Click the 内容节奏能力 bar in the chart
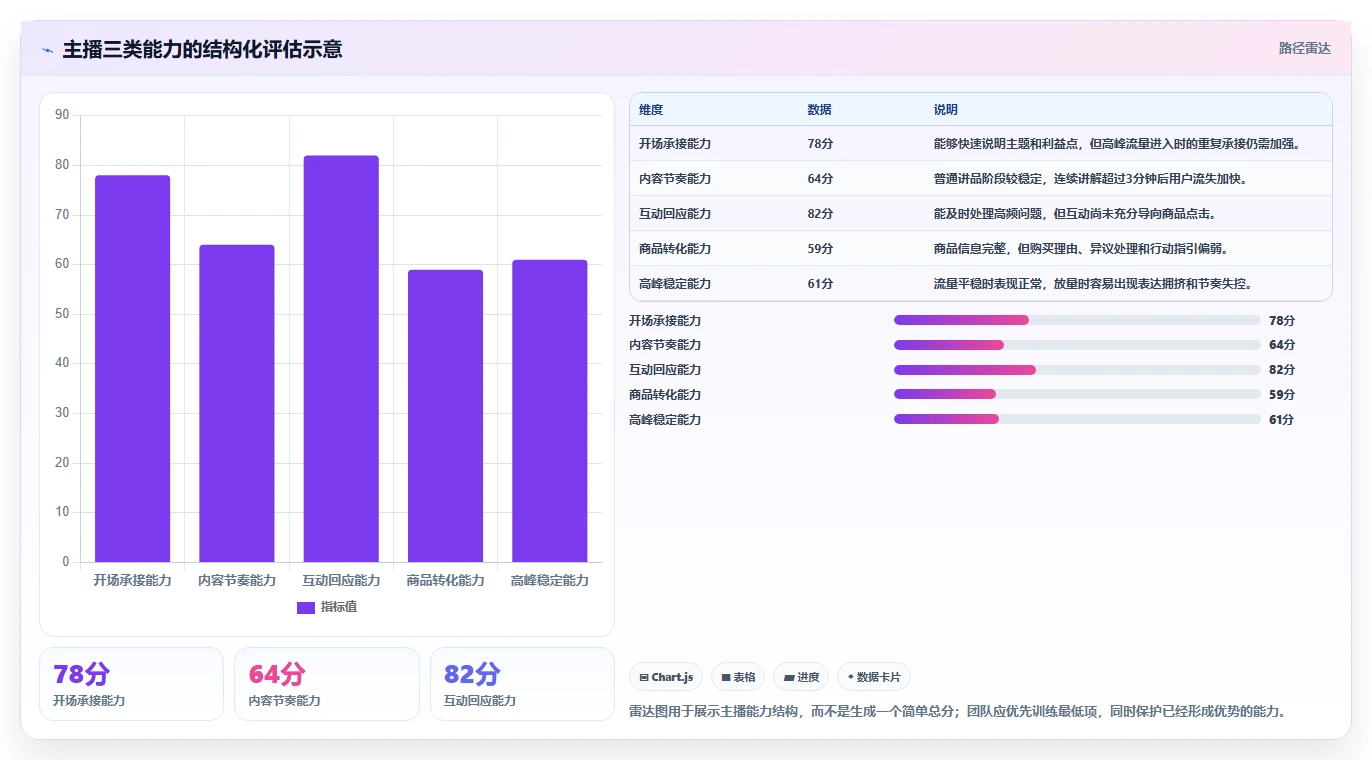The height and width of the screenshot is (760, 1372). coord(237,403)
